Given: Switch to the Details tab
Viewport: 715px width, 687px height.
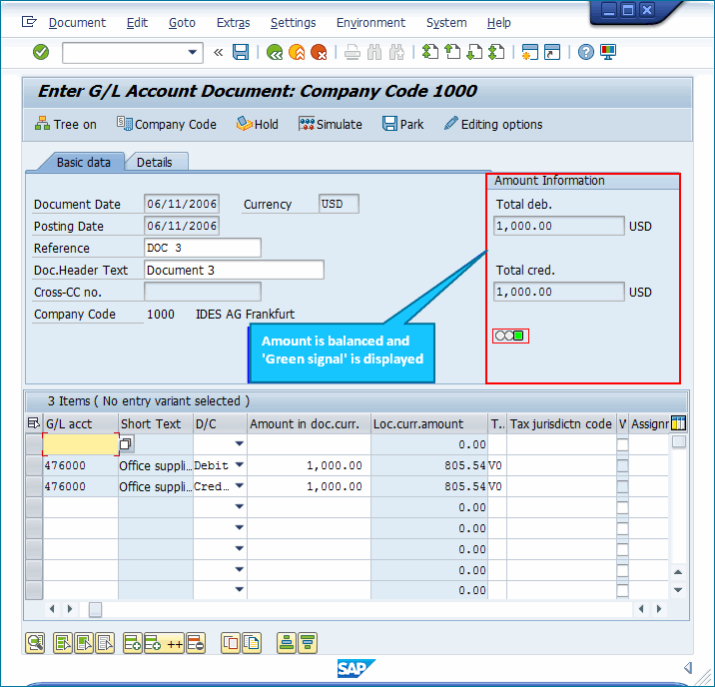Looking at the screenshot, I should 154,162.
